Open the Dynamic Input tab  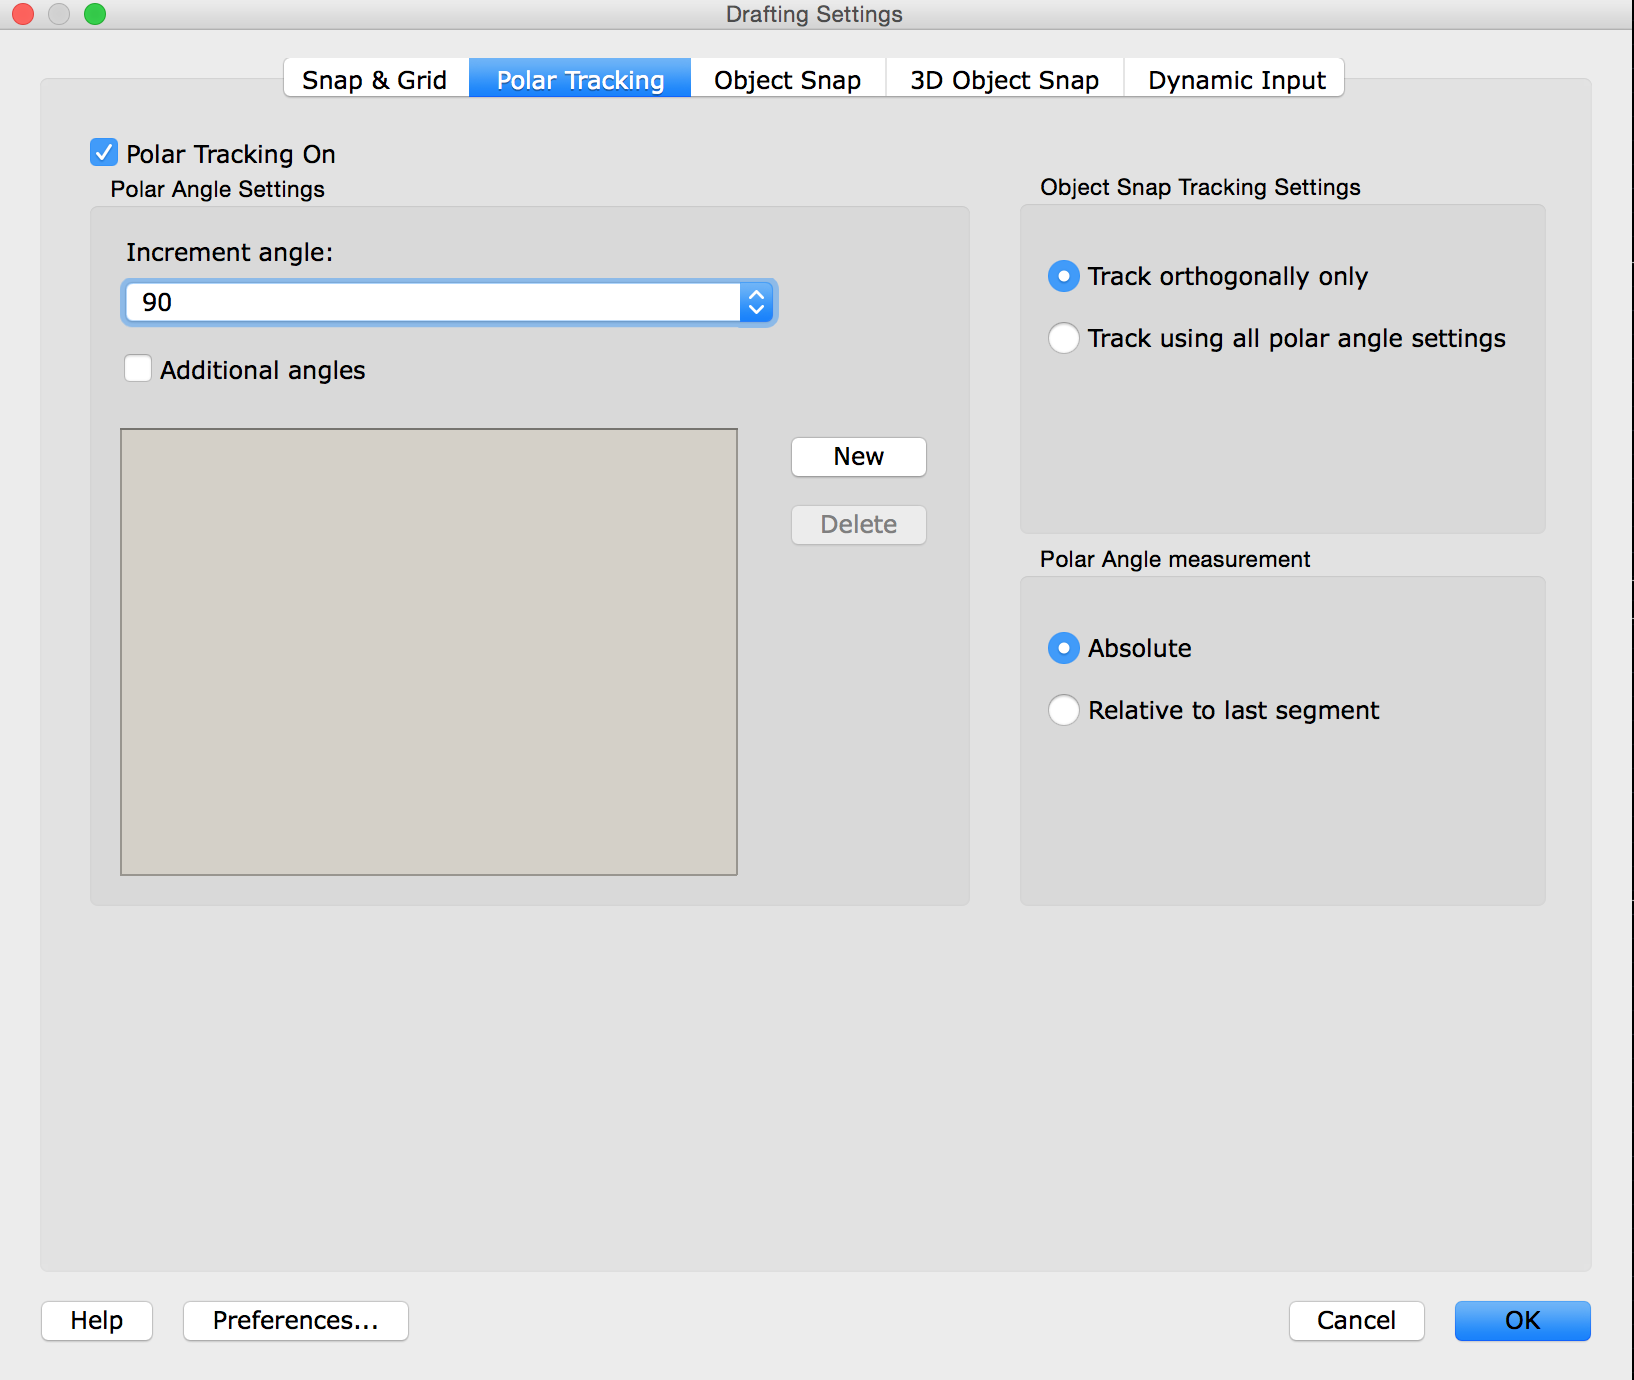(1236, 80)
